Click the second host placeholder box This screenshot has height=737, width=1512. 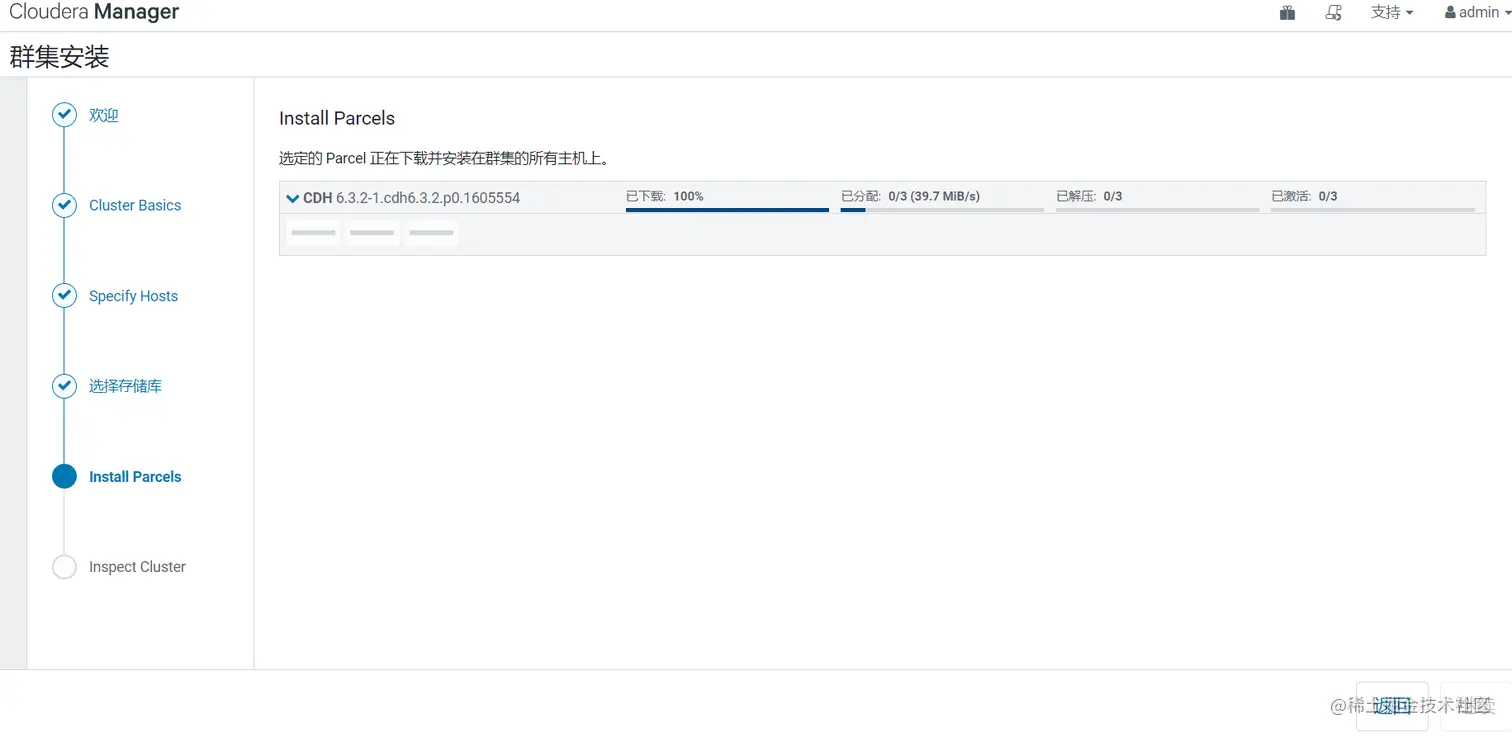372,233
